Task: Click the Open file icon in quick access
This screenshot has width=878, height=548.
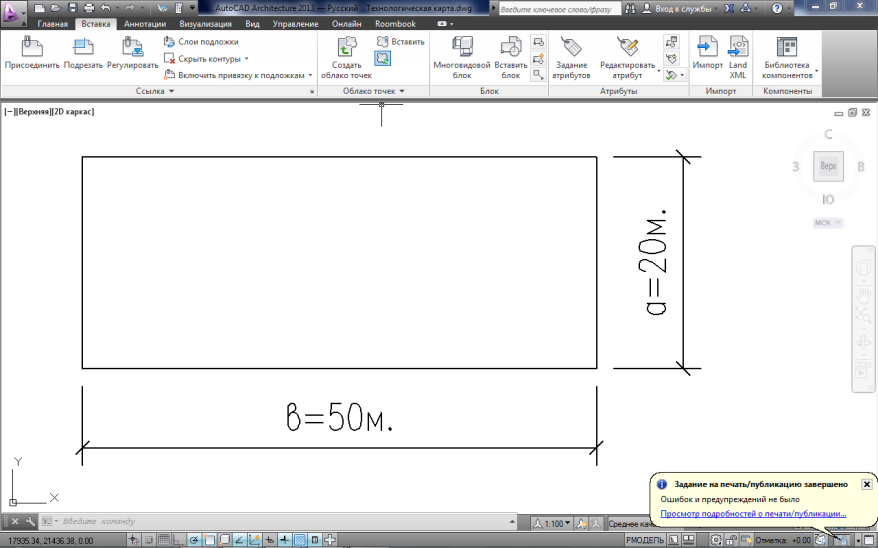Action: (x=55, y=8)
